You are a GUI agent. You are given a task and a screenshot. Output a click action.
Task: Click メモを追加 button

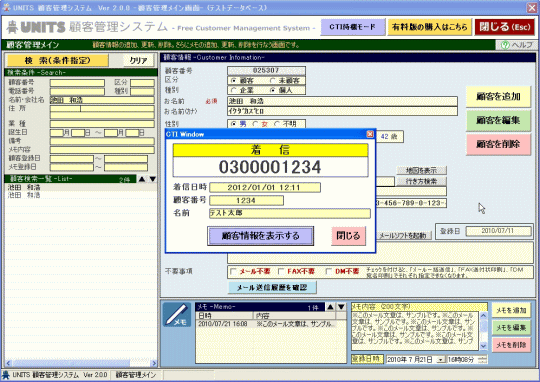tap(511, 311)
